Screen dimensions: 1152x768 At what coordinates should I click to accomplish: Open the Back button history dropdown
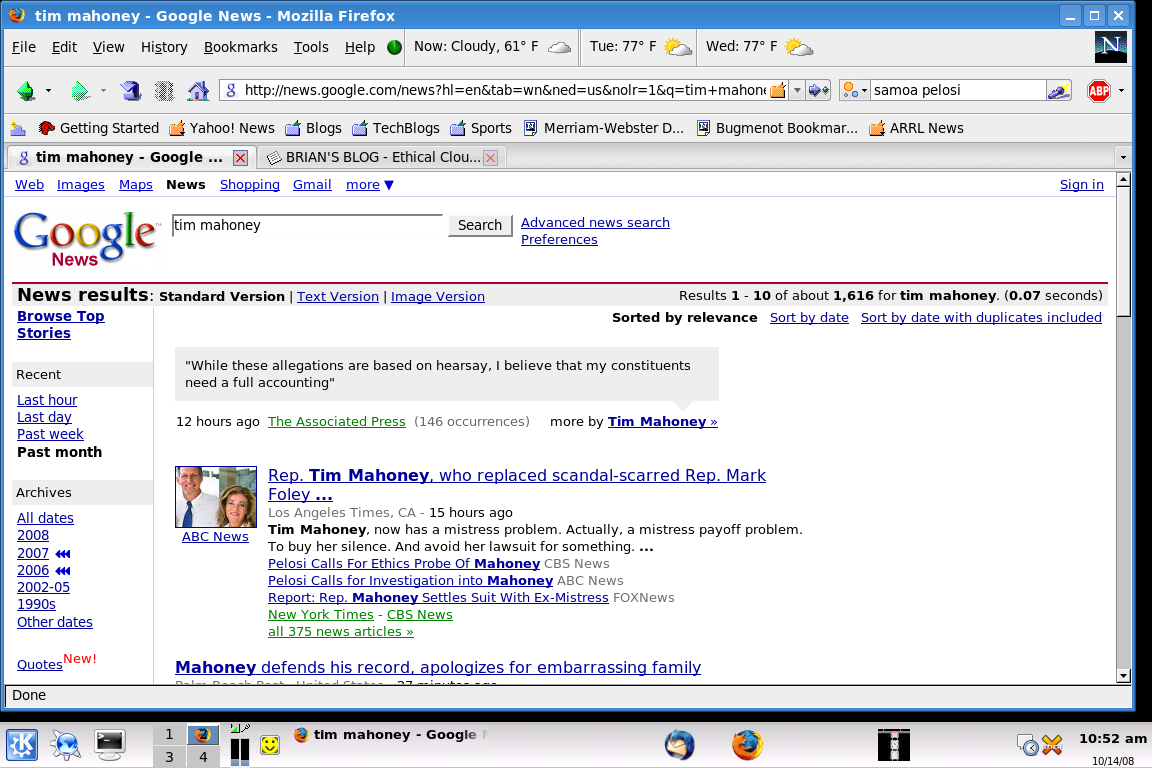[x=48, y=91]
